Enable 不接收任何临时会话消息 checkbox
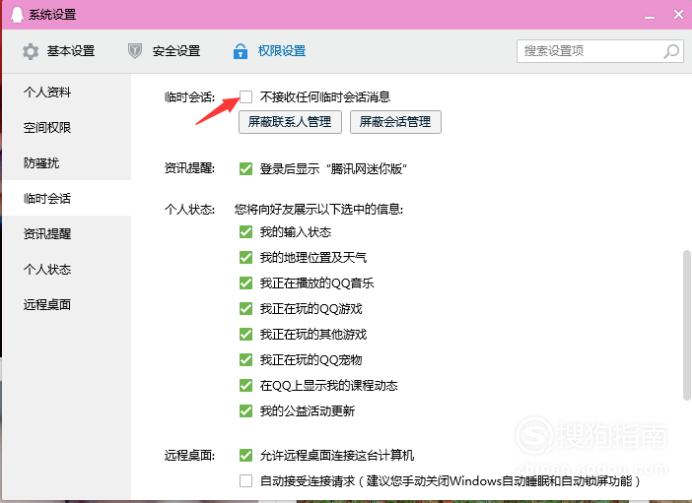This screenshot has height=503, width=692. tap(246, 97)
